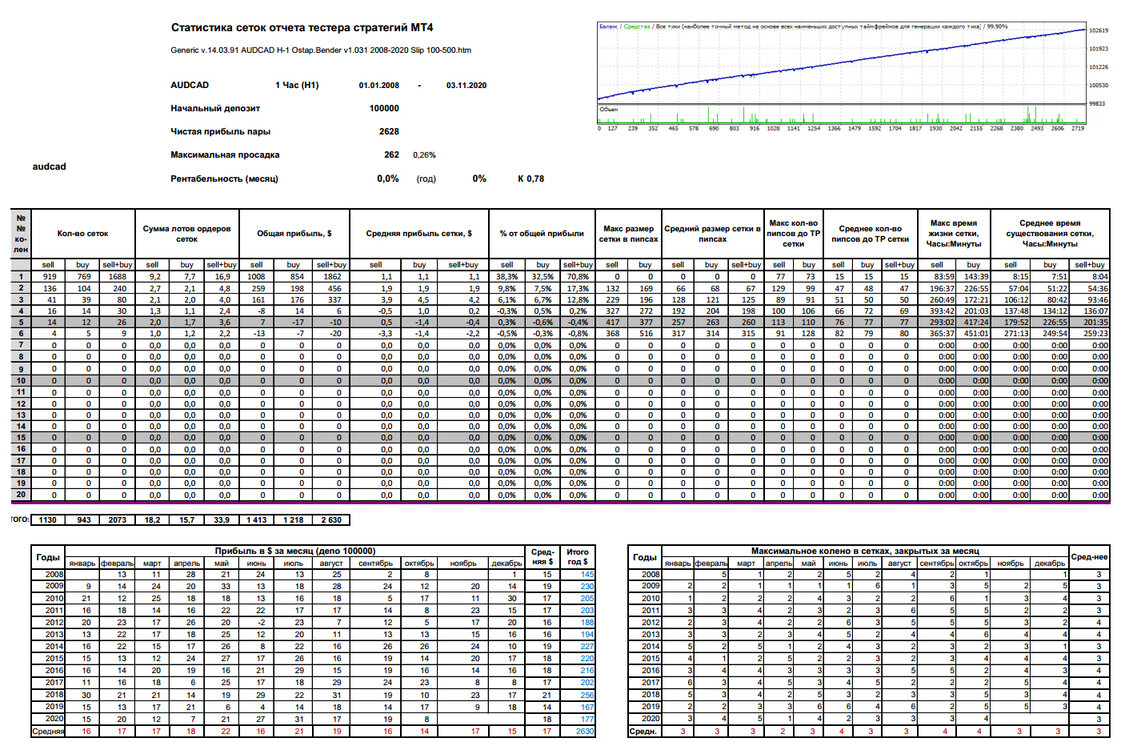Select lifetime cell '143:39' in row 1

[x=974, y=277]
